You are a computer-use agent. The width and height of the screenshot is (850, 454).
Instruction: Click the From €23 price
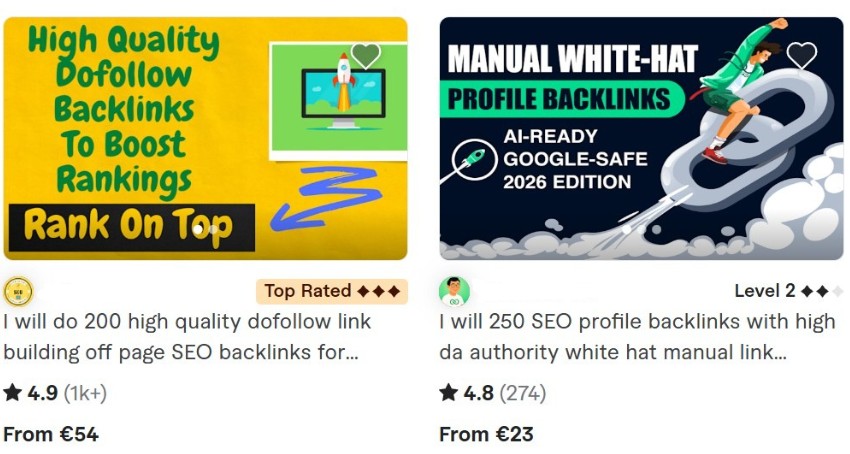click(x=486, y=434)
